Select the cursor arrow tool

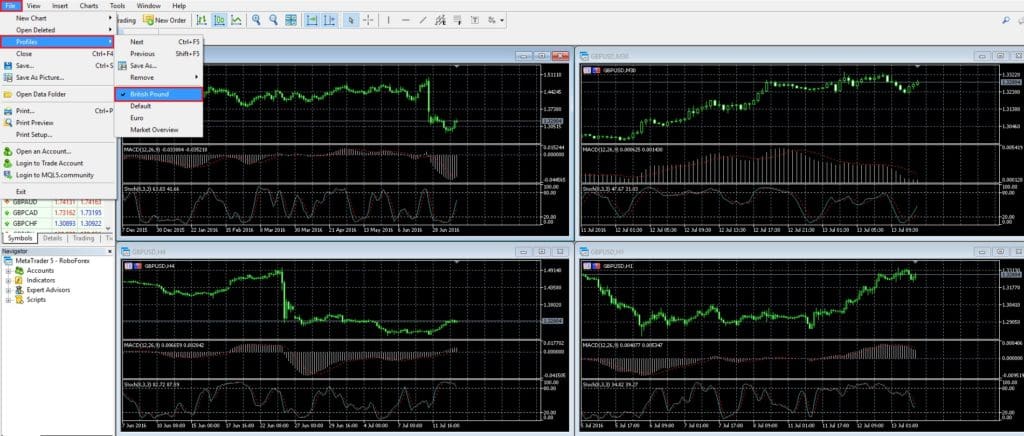351,20
